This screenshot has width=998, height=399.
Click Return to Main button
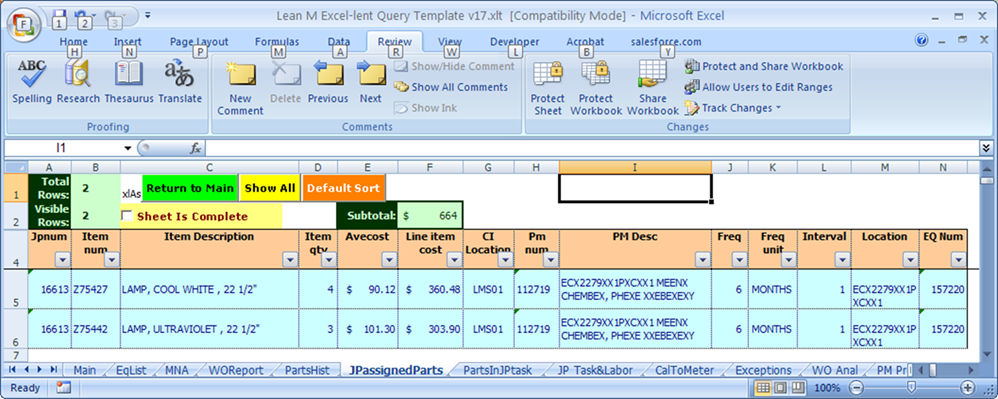pyautogui.click(x=190, y=188)
